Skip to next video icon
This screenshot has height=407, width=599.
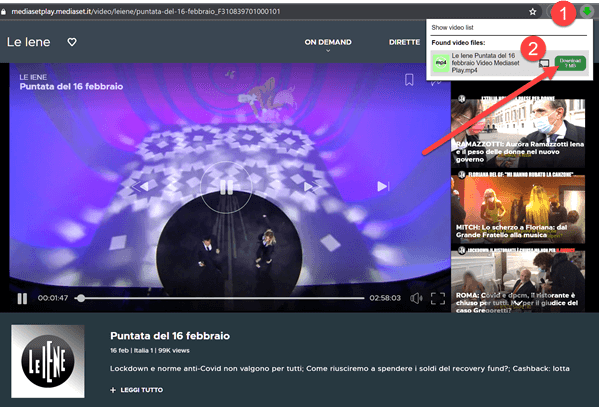383,186
